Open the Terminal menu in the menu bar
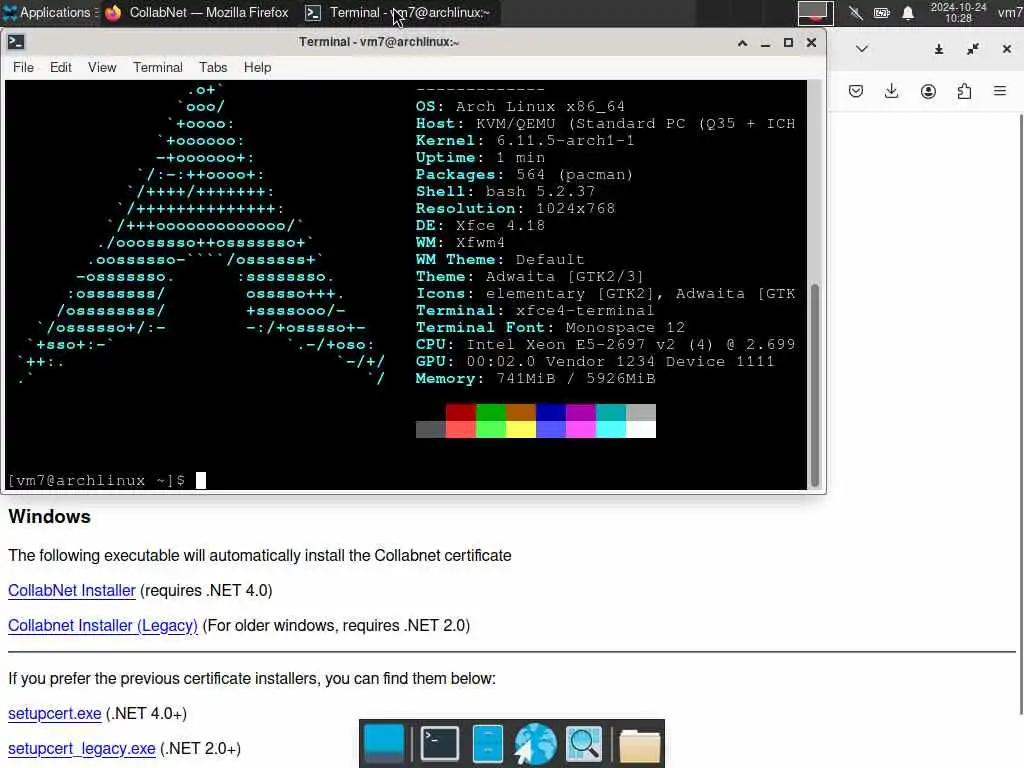Viewport: 1024px width, 768px height. click(x=158, y=67)
